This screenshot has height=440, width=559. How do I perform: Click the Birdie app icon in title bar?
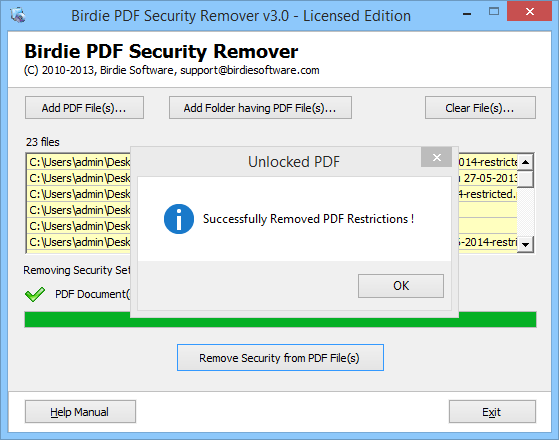17,15
